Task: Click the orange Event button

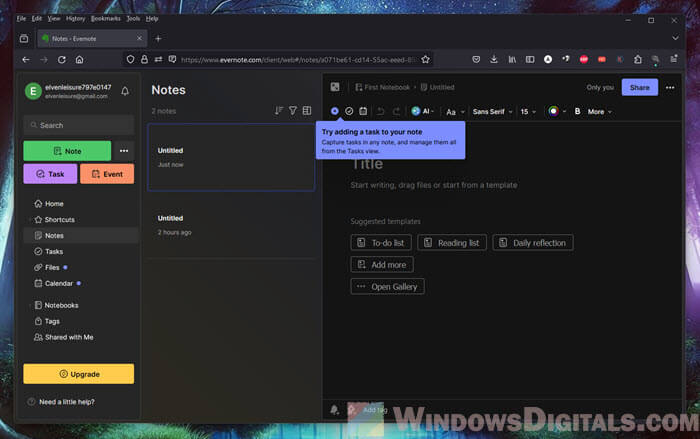Action: [x=107, y=174]
